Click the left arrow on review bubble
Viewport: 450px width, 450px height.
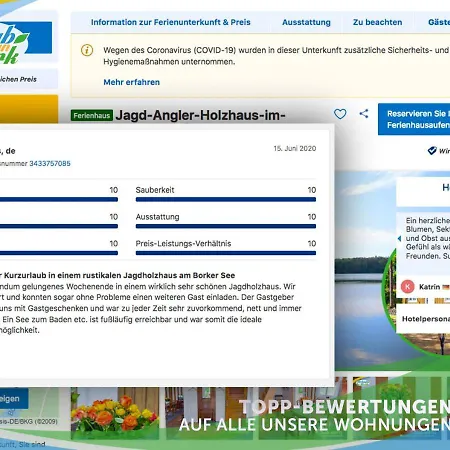[x=399, y=238]
